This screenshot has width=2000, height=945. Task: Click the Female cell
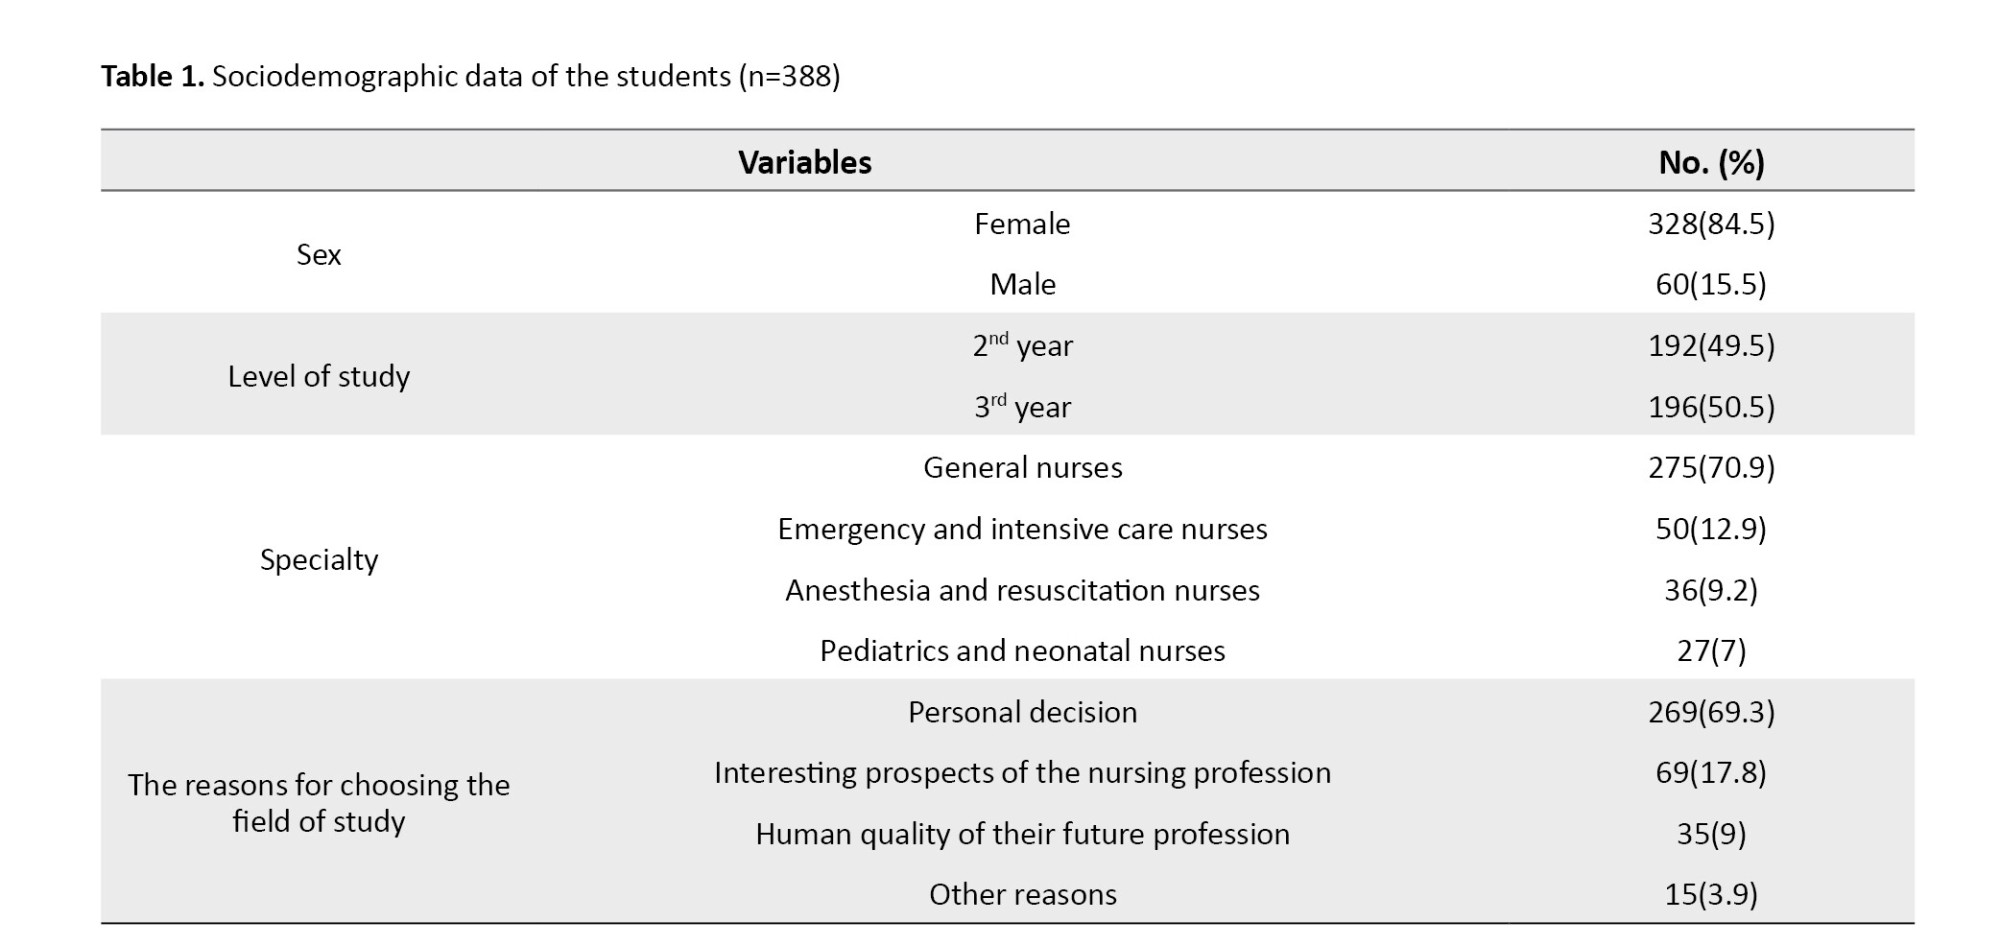click(x=1022, y=223)
